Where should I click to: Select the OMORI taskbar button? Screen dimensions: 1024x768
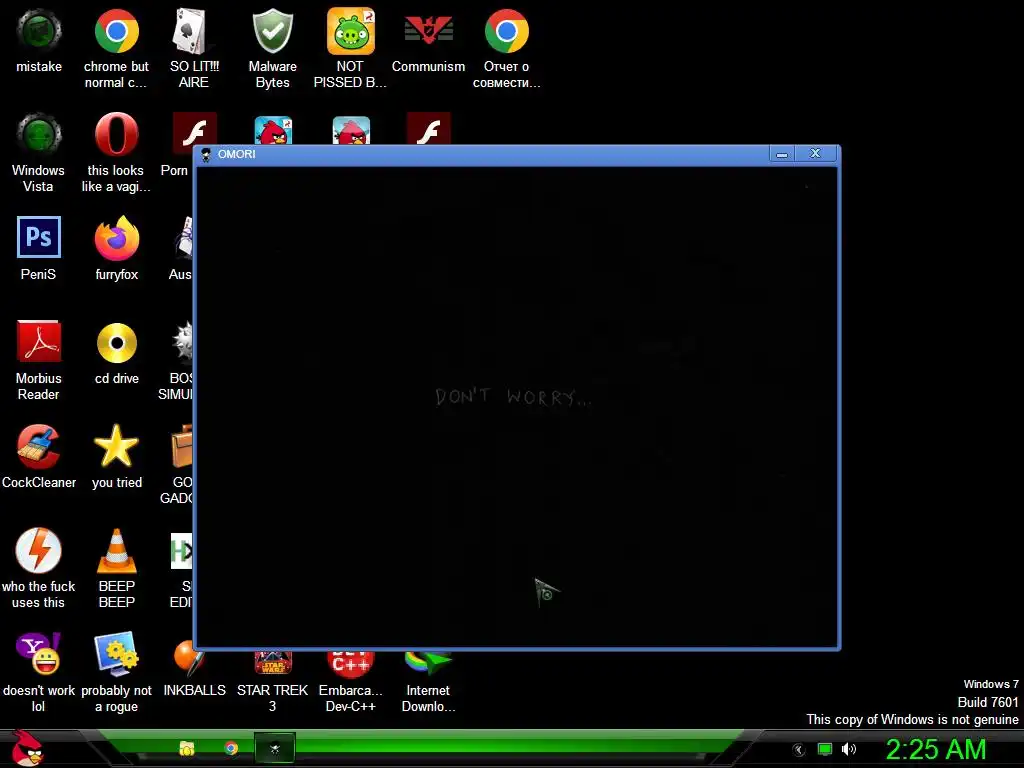coord(274,748)
